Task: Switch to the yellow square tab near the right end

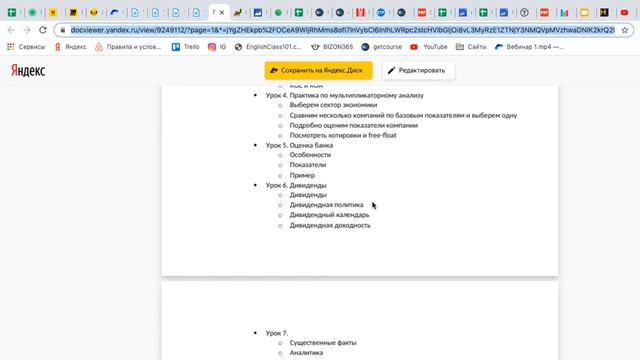Action: pos(584,13)
